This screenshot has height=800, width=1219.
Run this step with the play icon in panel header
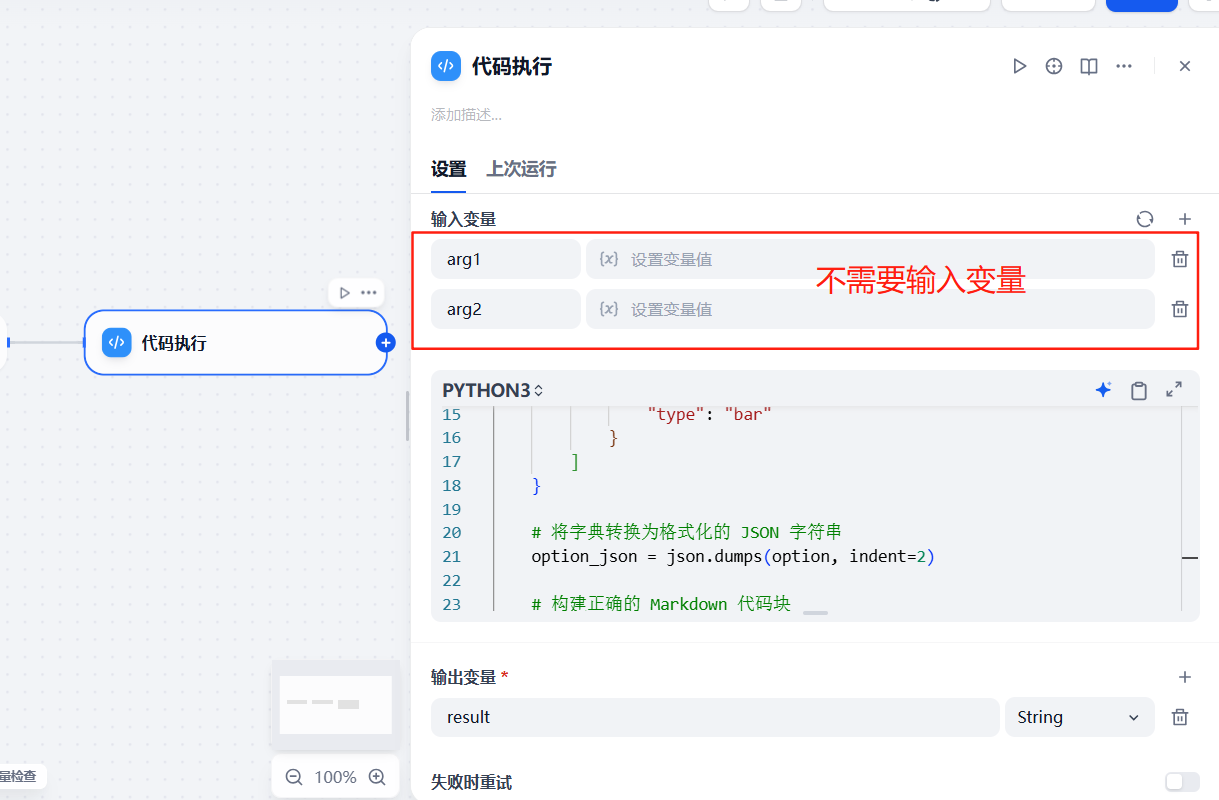pos(1019,66)
